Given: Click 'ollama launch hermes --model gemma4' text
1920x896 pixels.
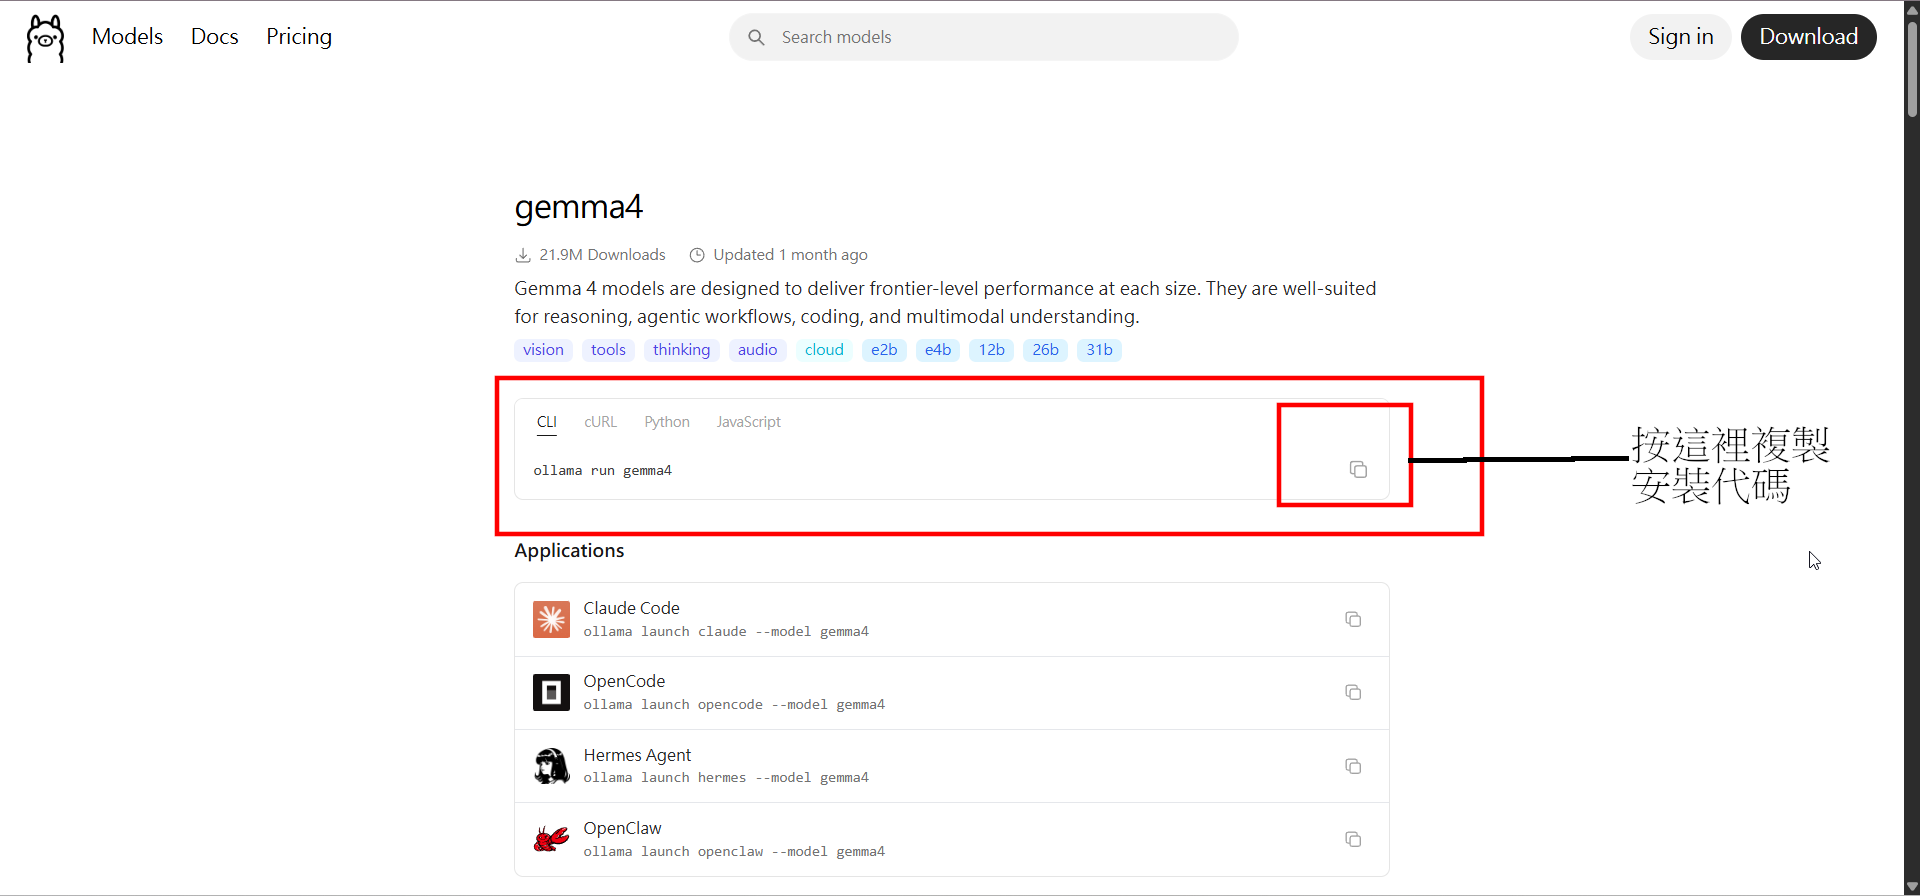Looking at the screenshot, I should click(727, 778).
